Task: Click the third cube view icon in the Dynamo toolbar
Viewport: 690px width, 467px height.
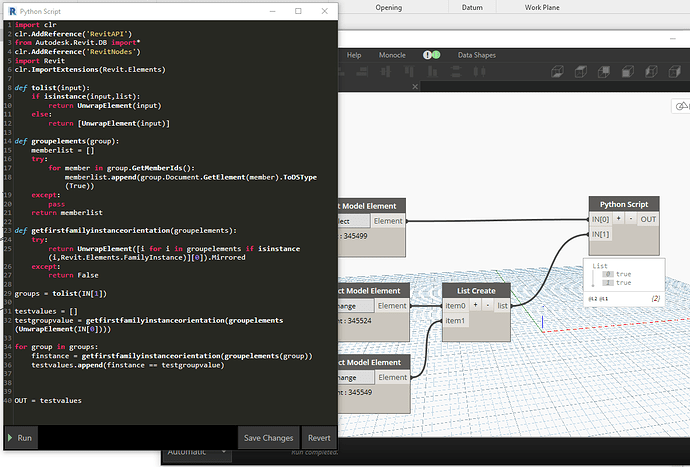Action: (604, 71)
